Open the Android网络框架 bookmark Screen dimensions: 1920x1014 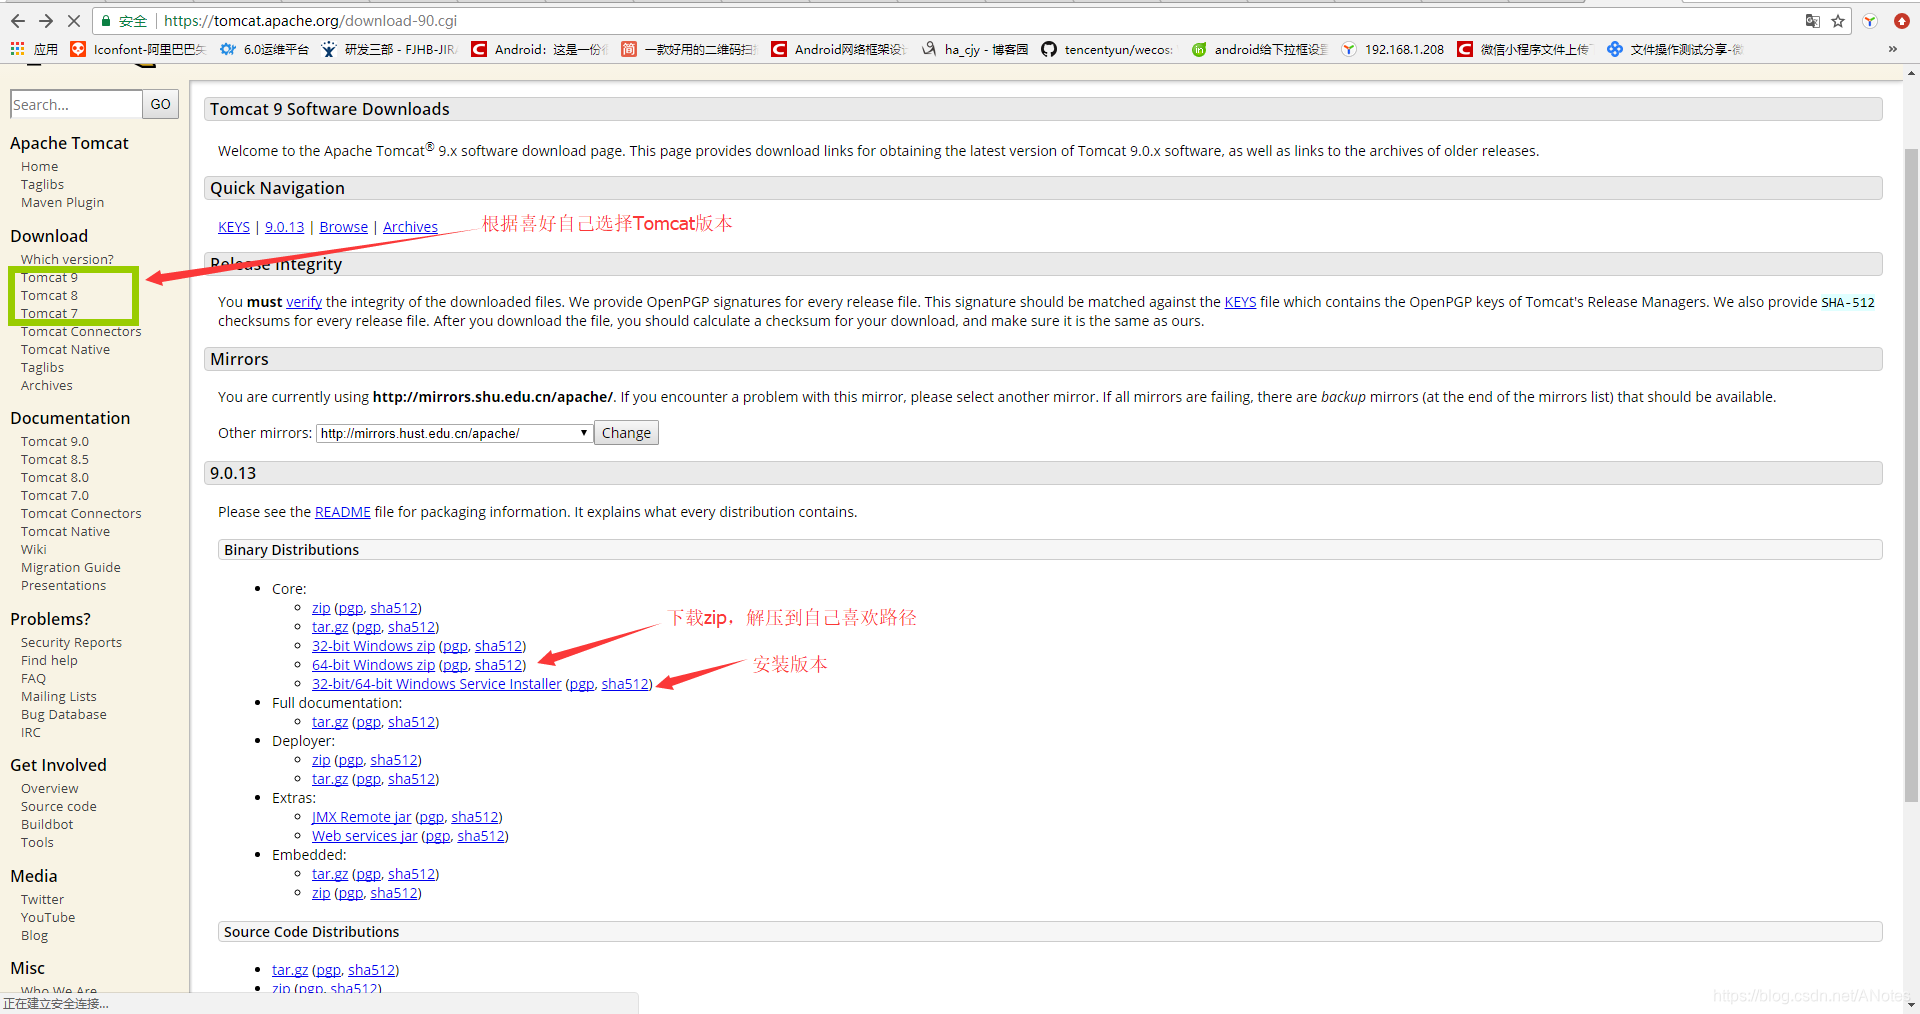[838, 49]
